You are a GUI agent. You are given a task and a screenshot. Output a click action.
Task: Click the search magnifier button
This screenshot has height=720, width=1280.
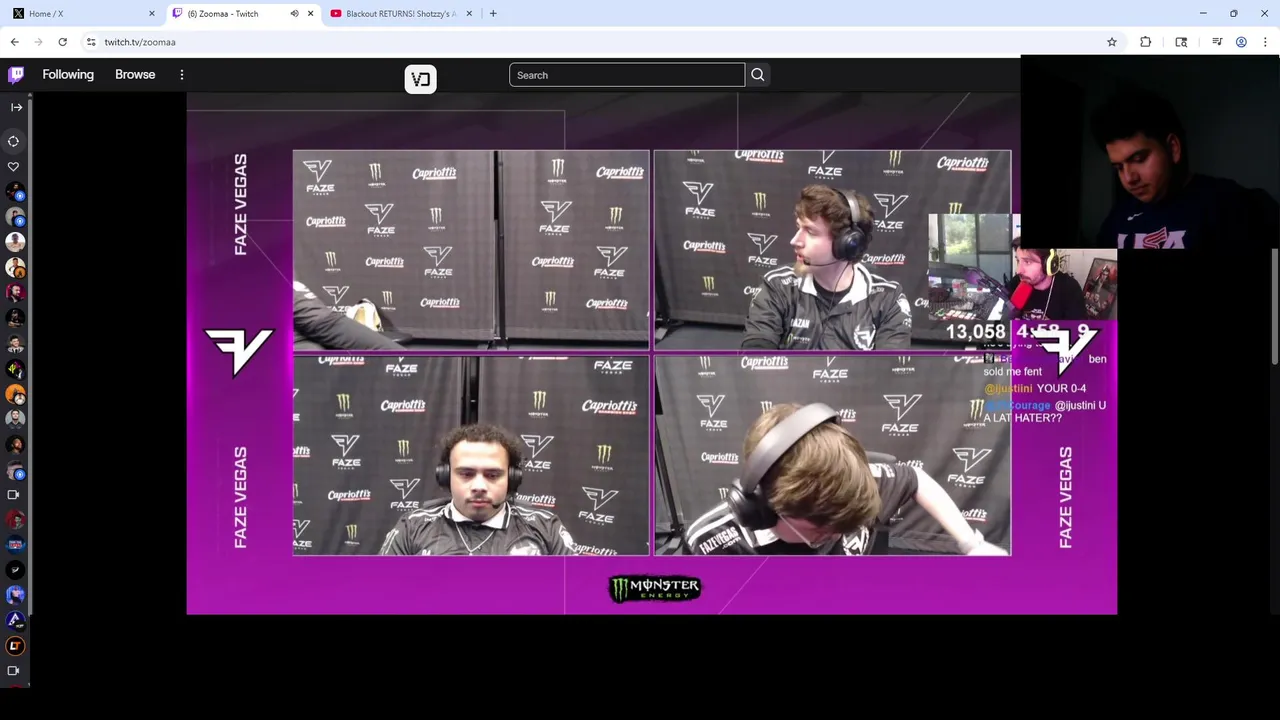[757, 75]
